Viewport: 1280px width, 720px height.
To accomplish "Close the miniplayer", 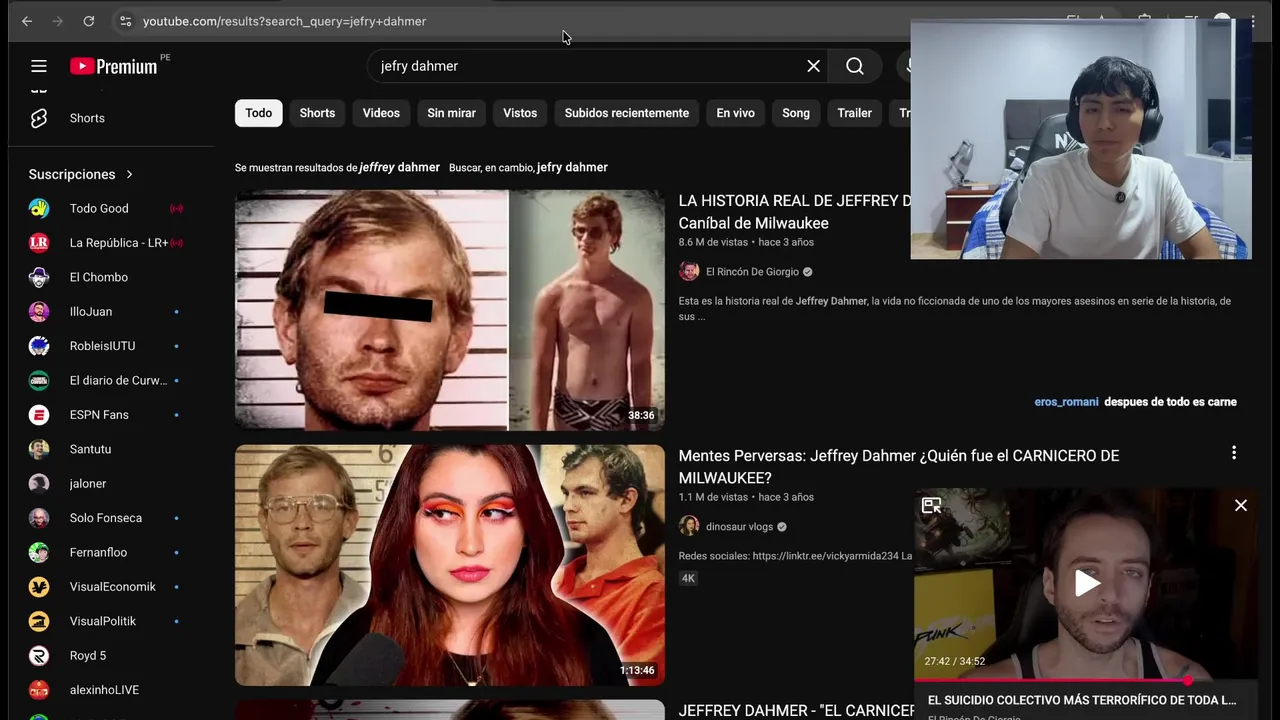I will 1241,506.
